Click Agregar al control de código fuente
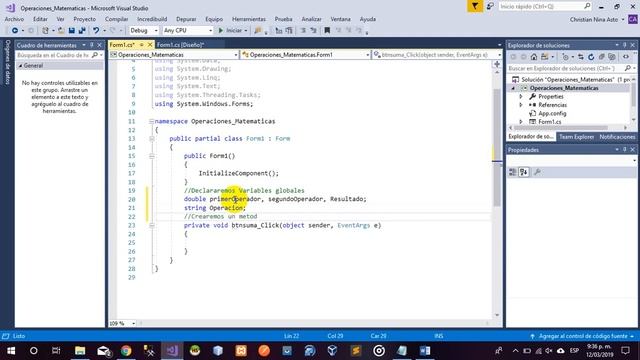Viewport: 640px width, 360px height. coord(583,336)
